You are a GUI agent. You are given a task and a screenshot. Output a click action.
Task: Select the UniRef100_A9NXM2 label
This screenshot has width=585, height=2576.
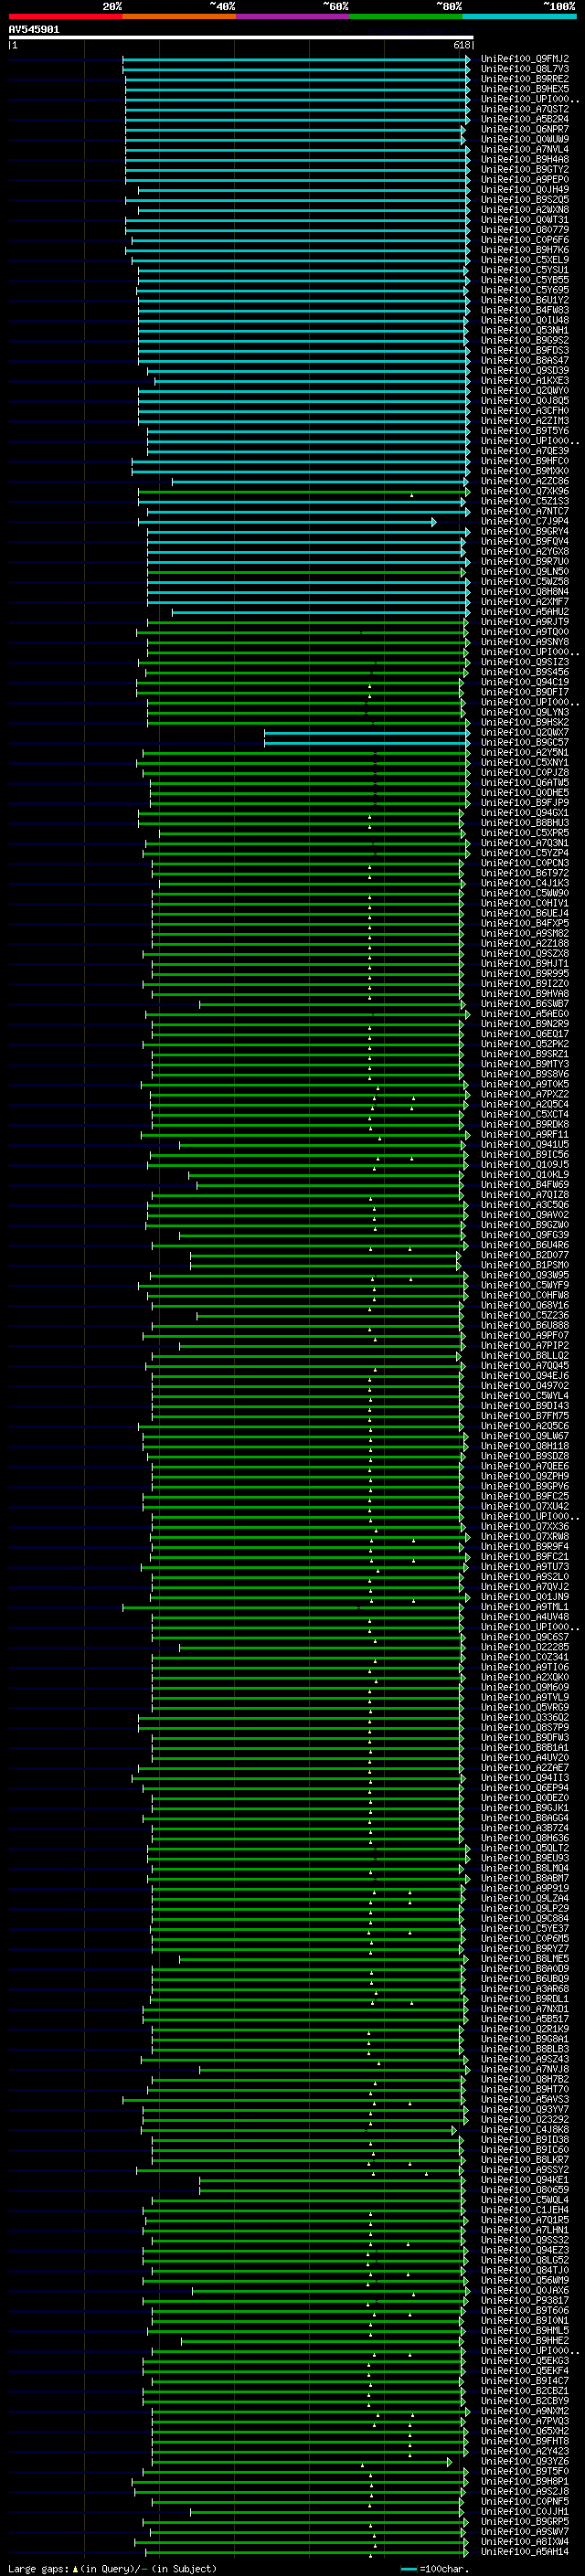point(525,2411)
